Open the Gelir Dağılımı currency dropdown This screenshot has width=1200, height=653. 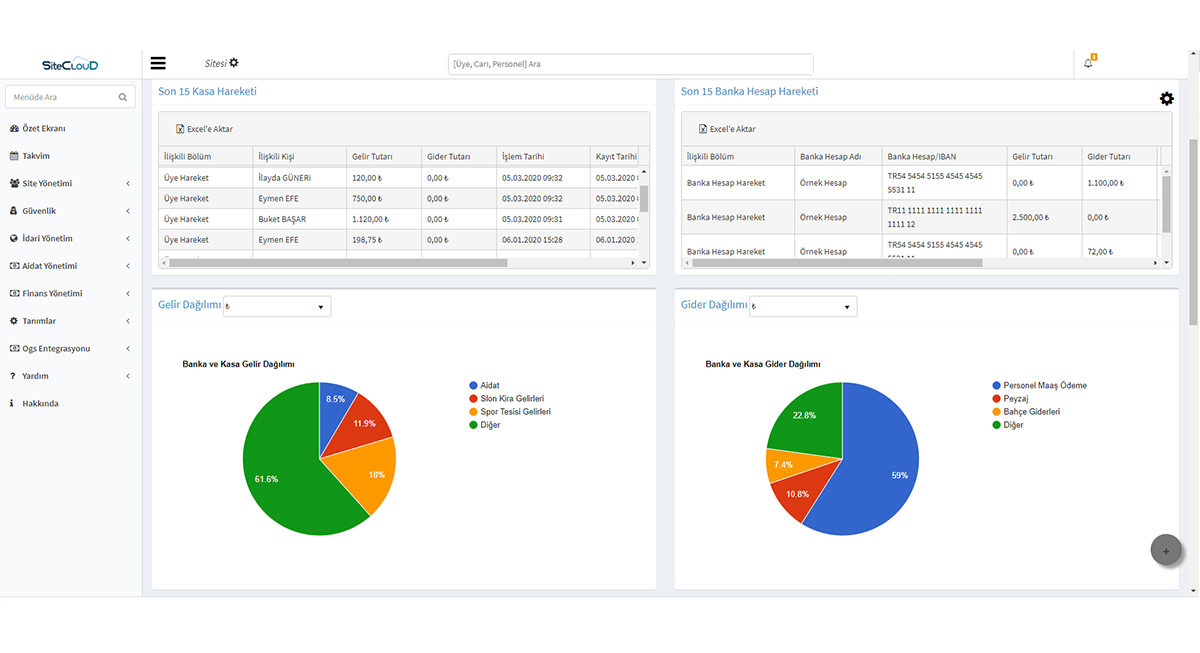[x=277, y=307]
